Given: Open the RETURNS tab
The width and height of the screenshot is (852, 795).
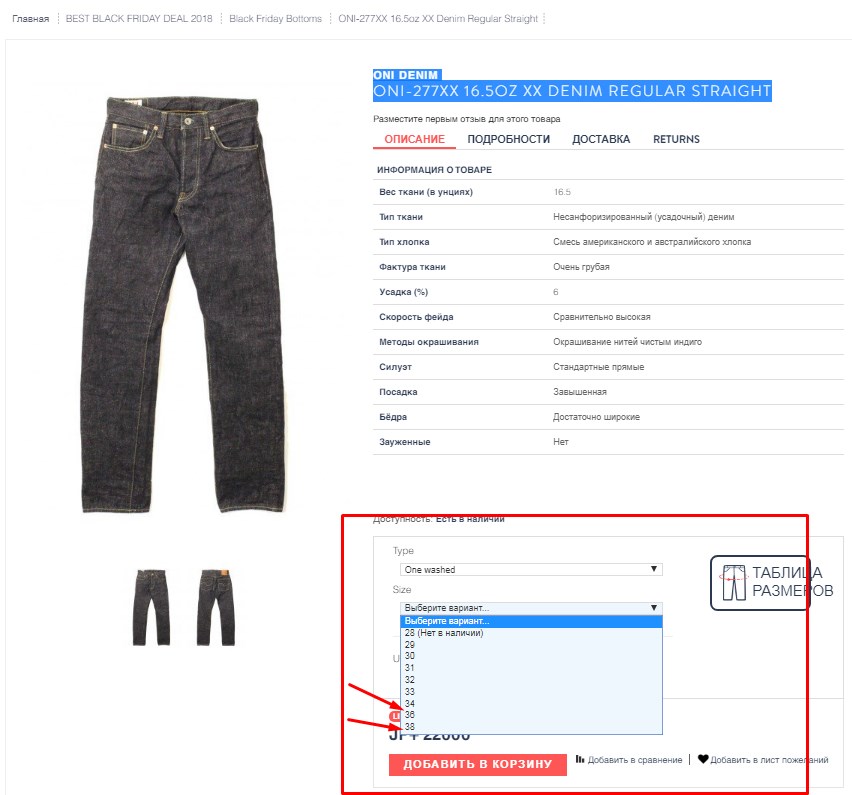Looking at the screenshot, I should coord(676,139).
